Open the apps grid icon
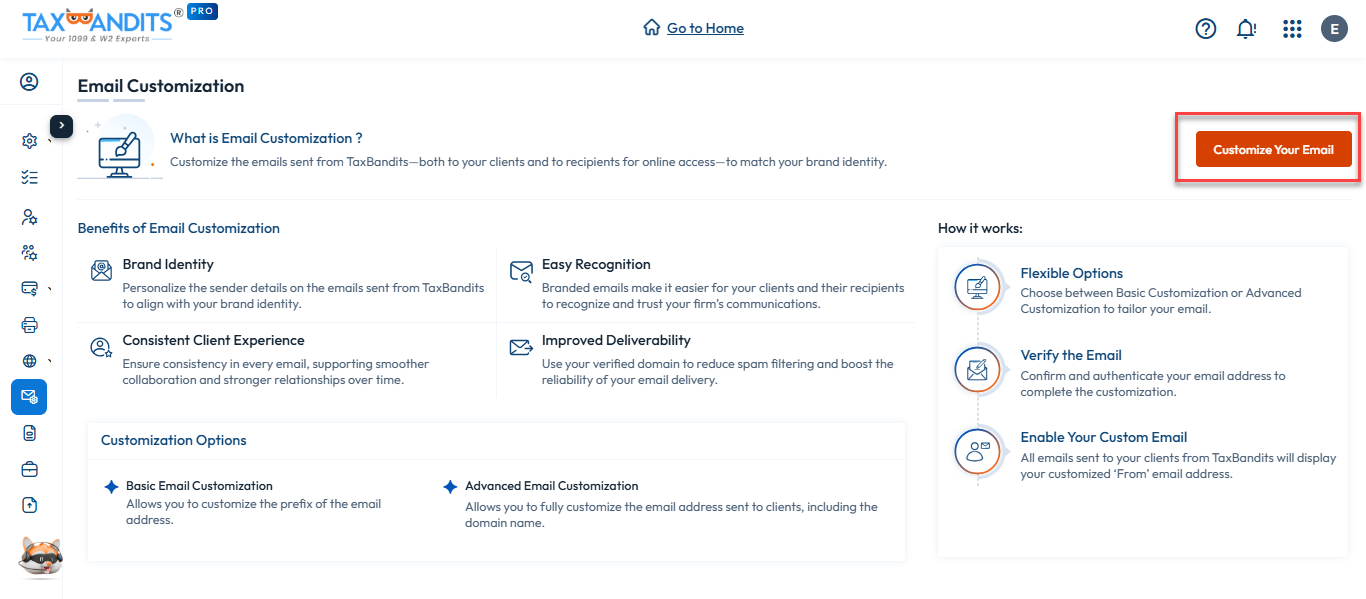The width and height of the screenshot is (1366, 599). click(x=1292, y=29)
